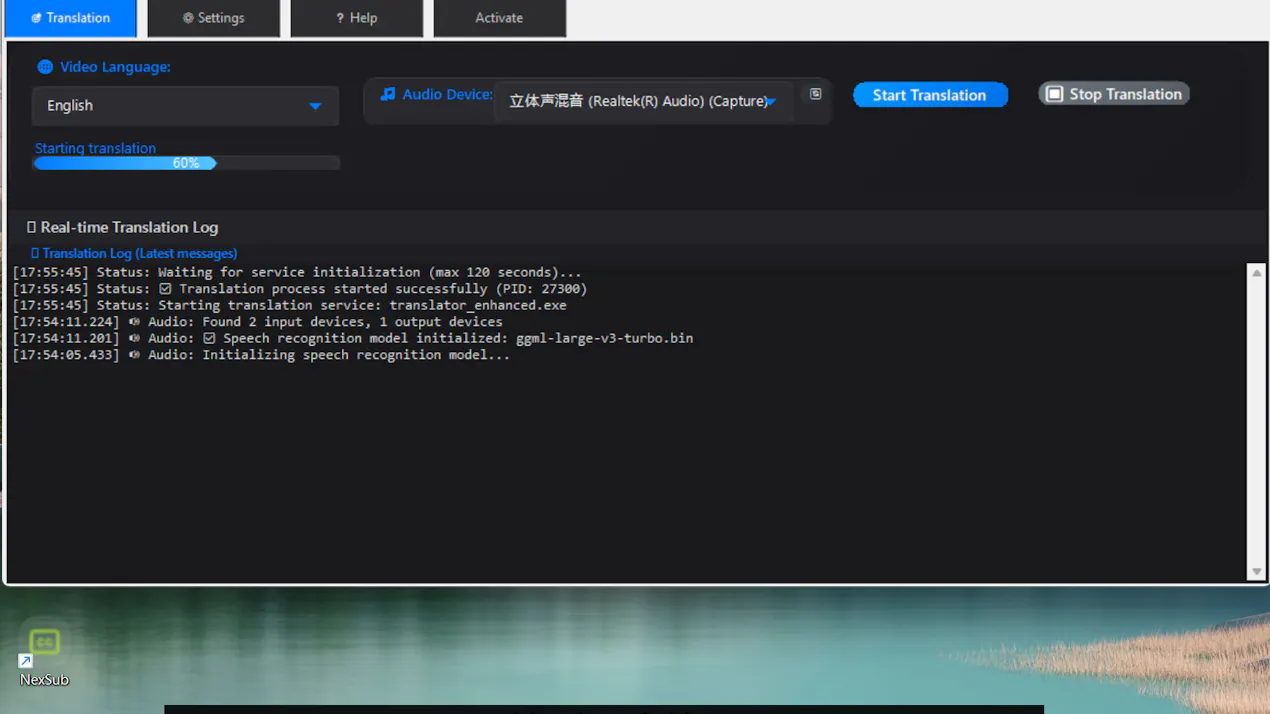The image size is (1270, 714).
Task: Click the 'Real-time Translation Log' heading
Action: coord(129,227)
